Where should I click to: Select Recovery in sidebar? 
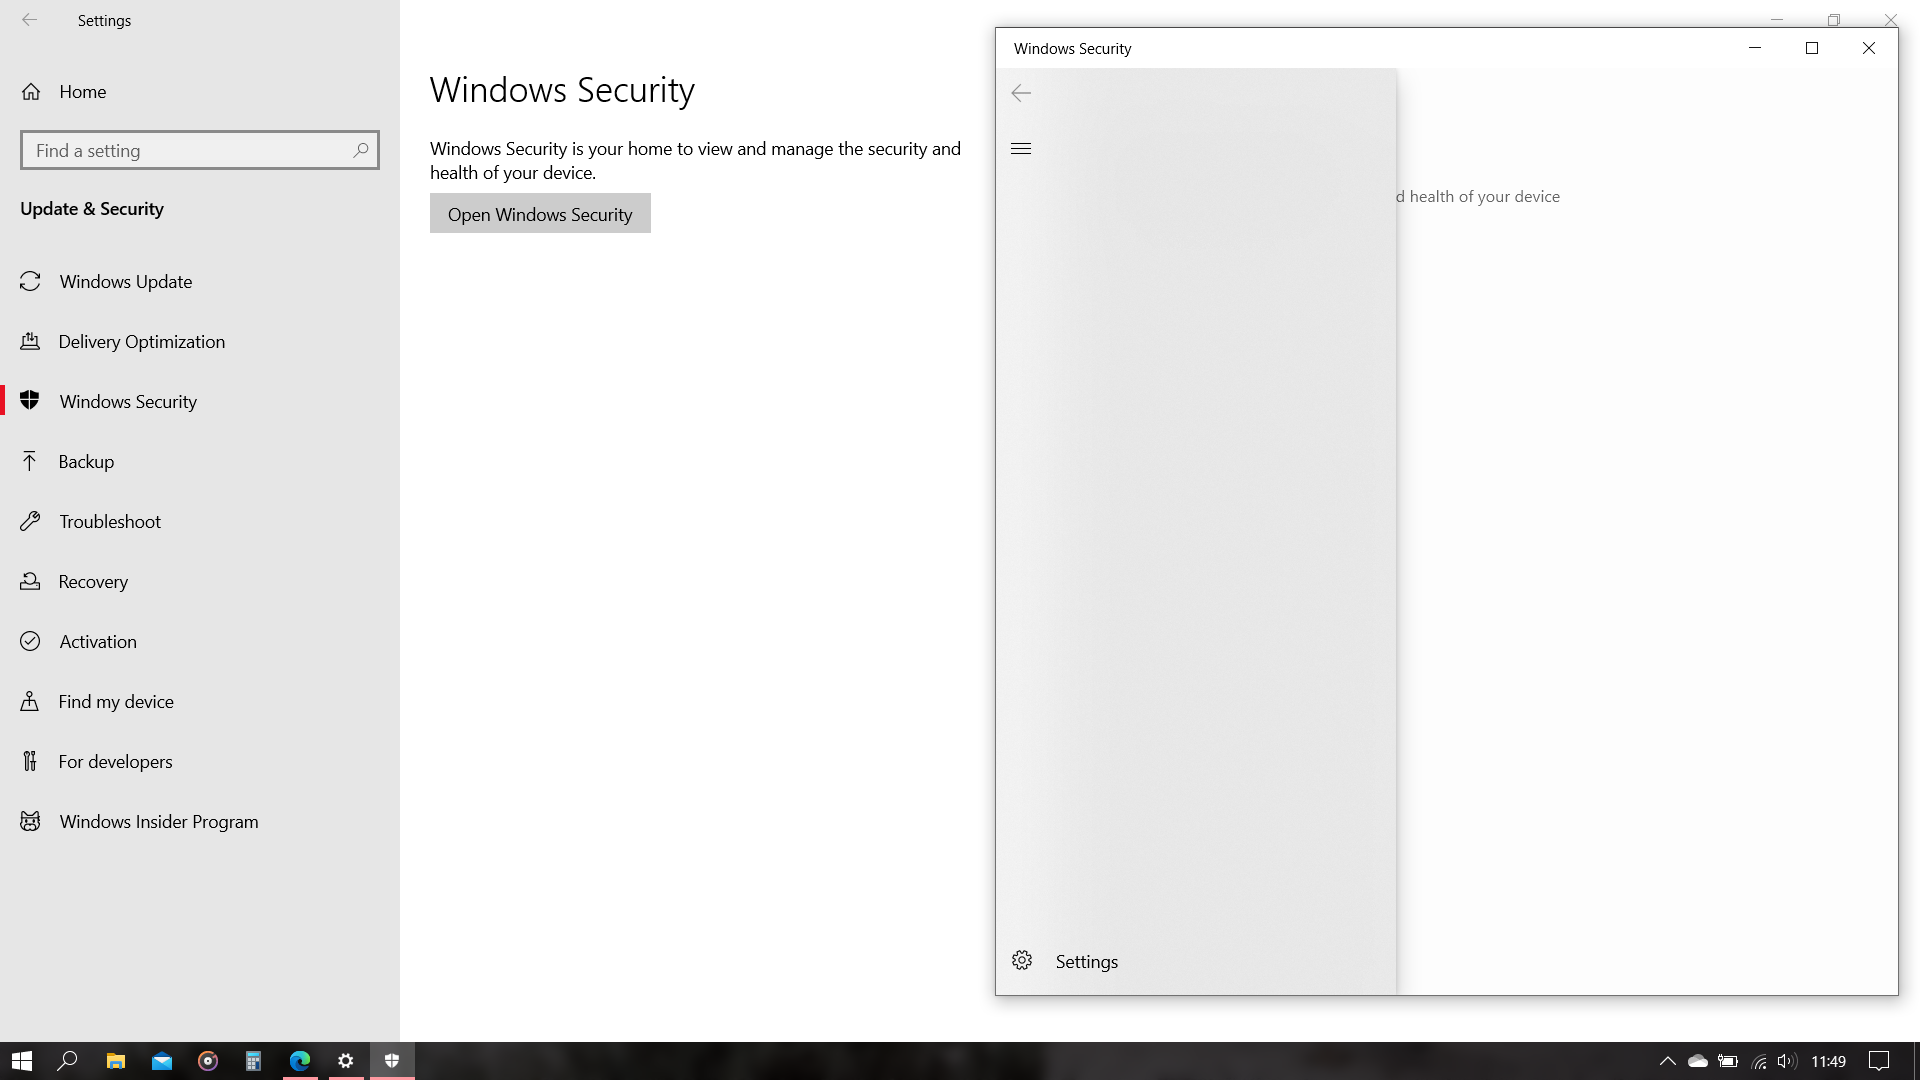tap(200, 582)
